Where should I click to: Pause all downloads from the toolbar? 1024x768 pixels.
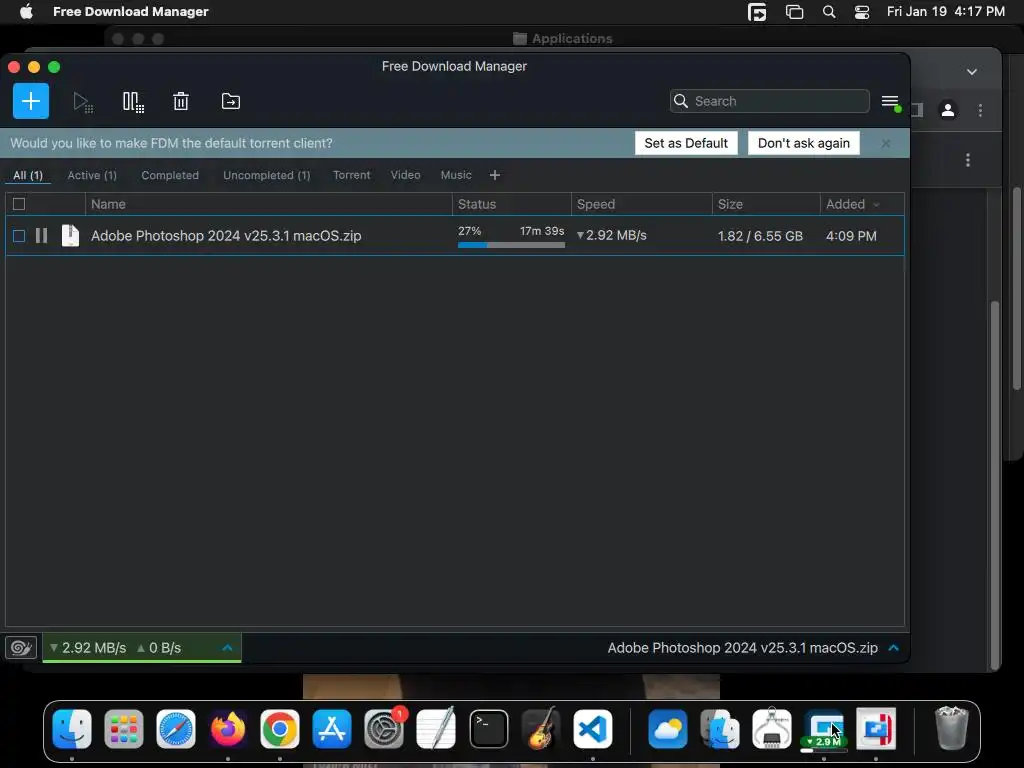(x=133, y=102)
